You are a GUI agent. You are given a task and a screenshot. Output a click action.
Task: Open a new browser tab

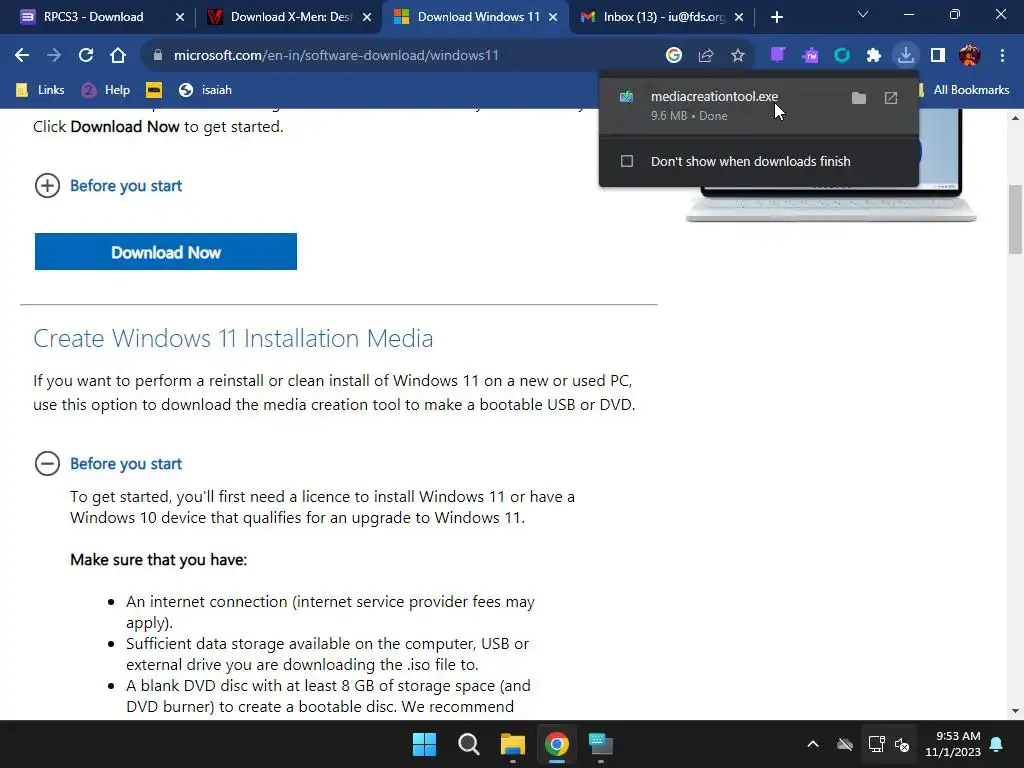(776, 17)
